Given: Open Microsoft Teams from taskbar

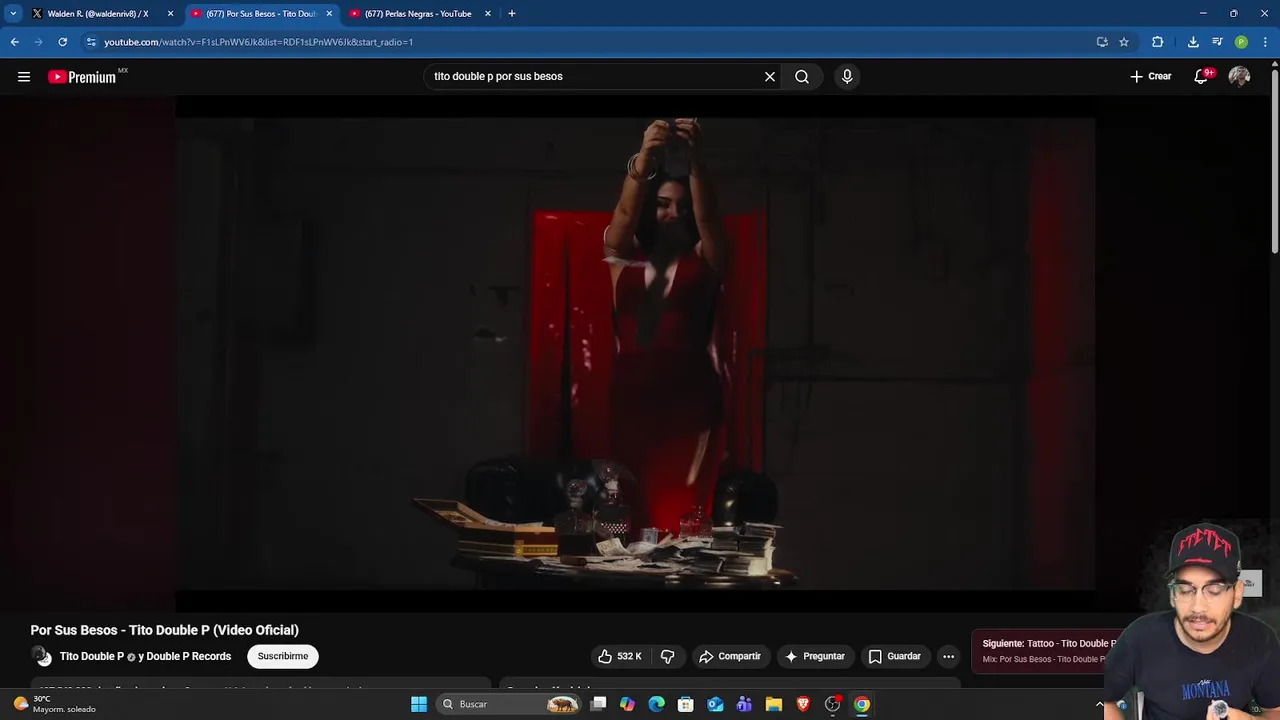Looking at the screenshot, I should pos(744,704).
